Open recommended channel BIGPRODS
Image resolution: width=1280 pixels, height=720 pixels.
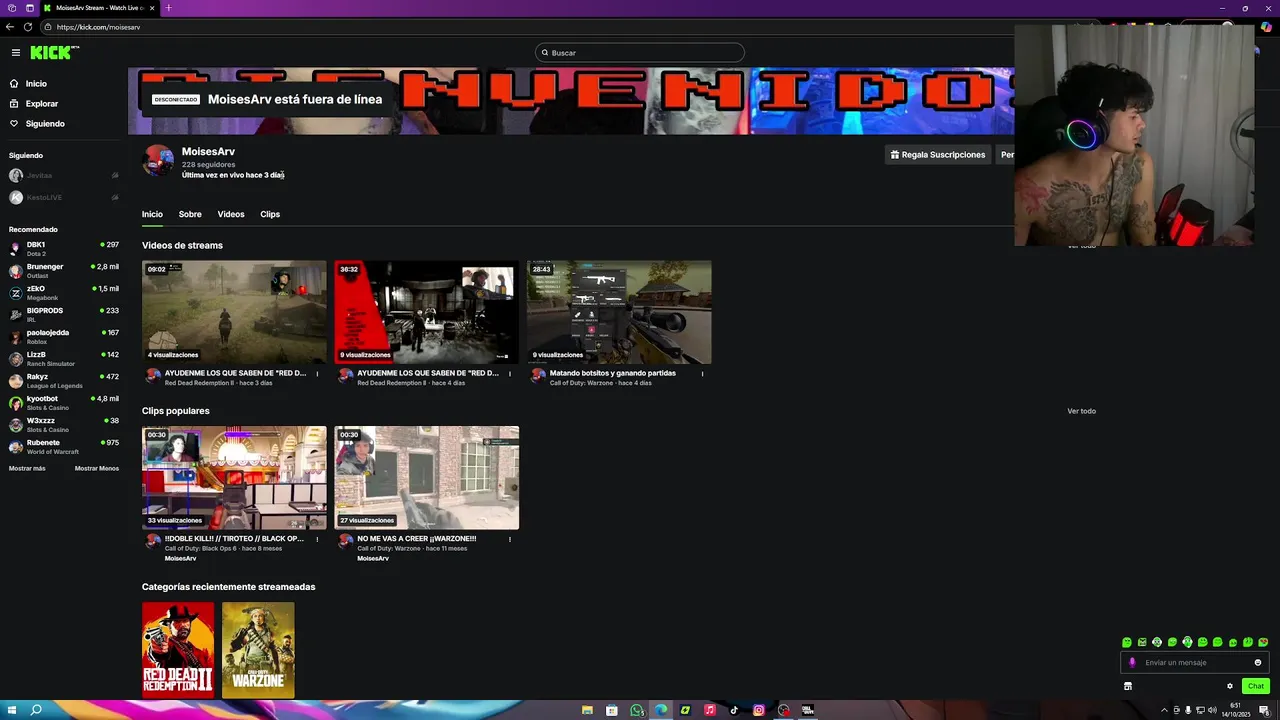64,315
